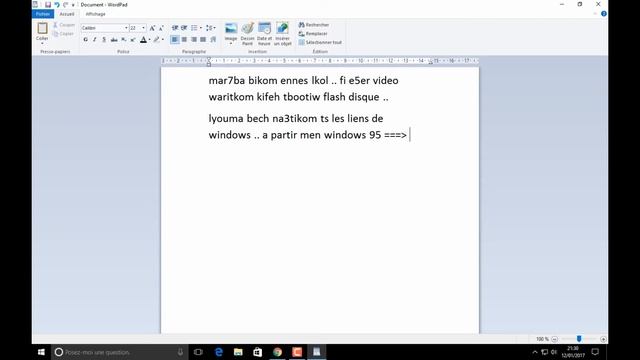This screenshot has width=640, height=360.
Task: Open the Windows Store taskbar icon
Action: [258, 352]
